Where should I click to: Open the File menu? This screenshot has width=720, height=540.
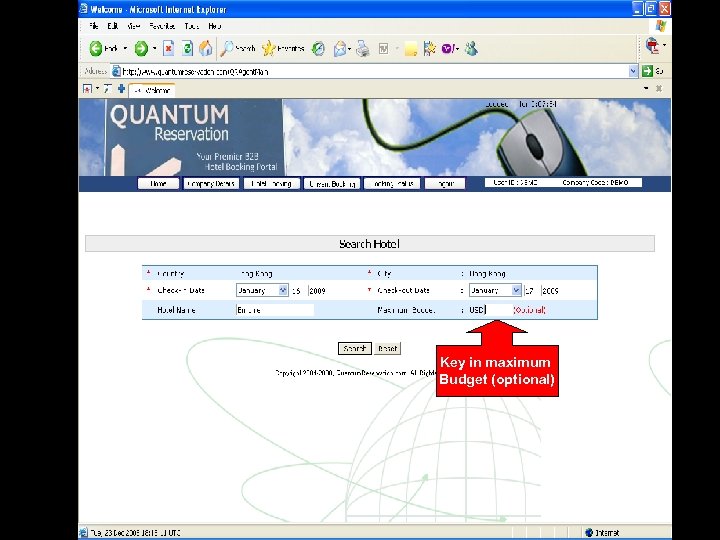tap(94, 26)
